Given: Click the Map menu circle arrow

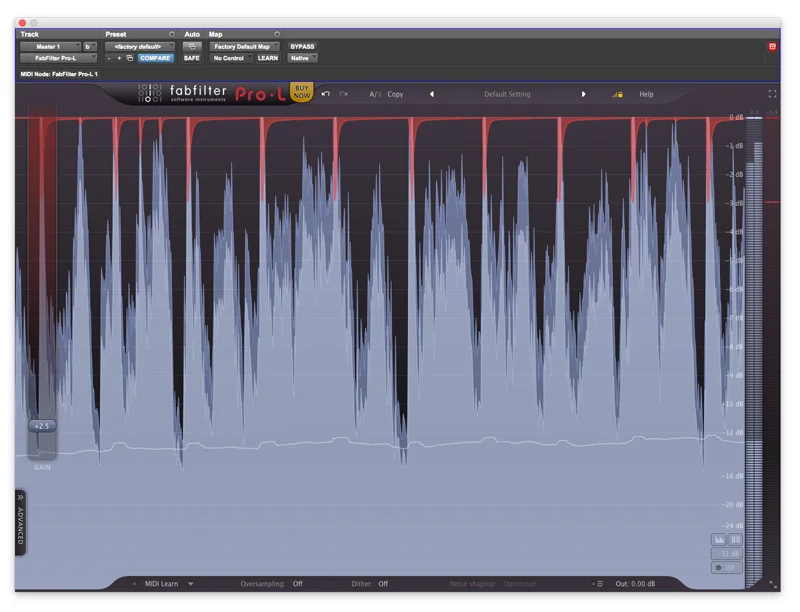Looking at the screenshot, I should [277, 34].
